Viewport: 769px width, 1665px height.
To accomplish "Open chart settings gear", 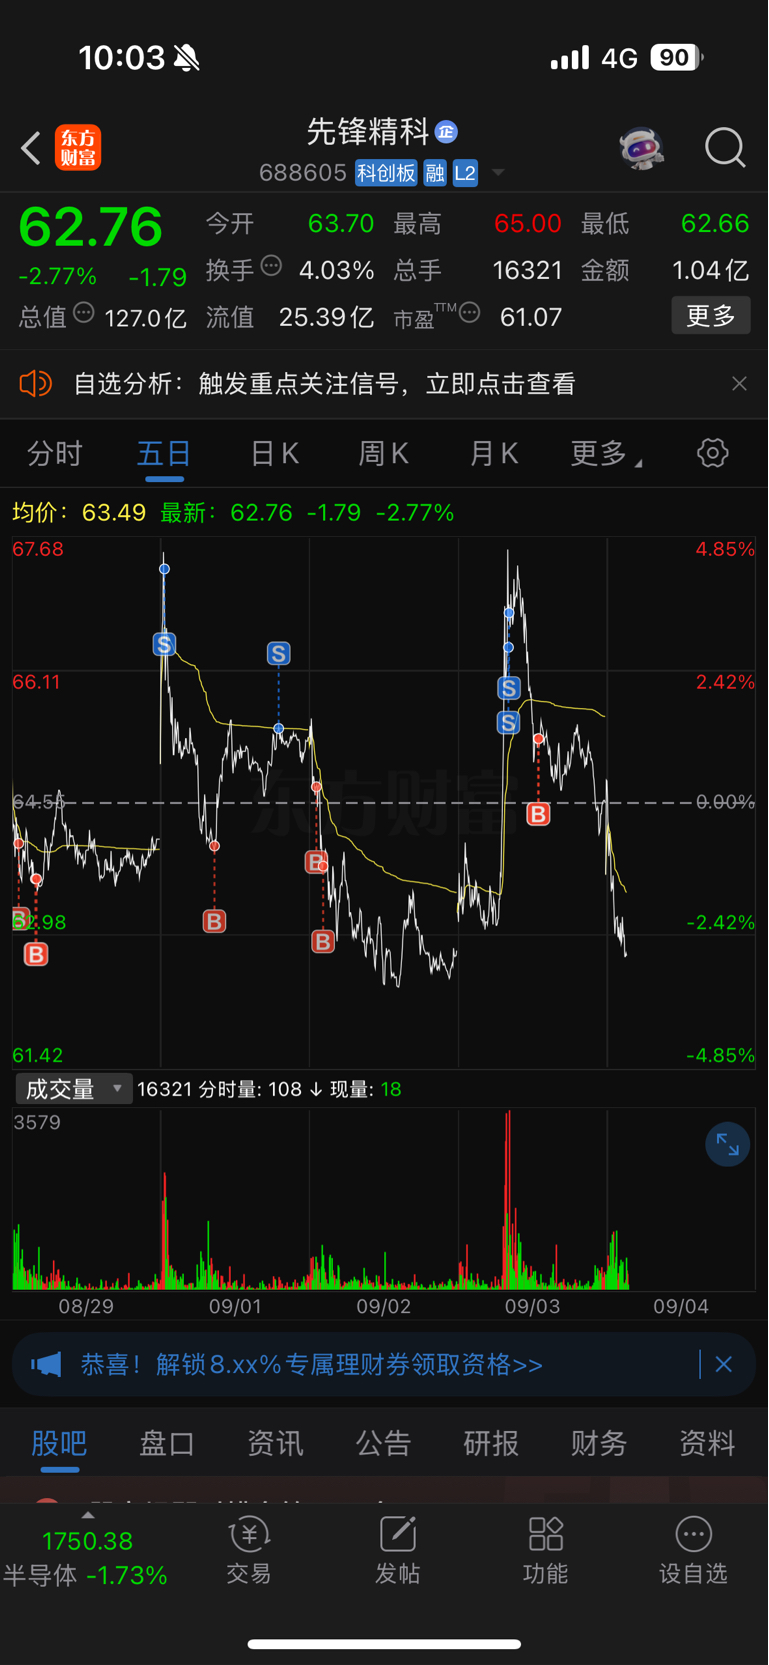I will [x=713, y=453].
